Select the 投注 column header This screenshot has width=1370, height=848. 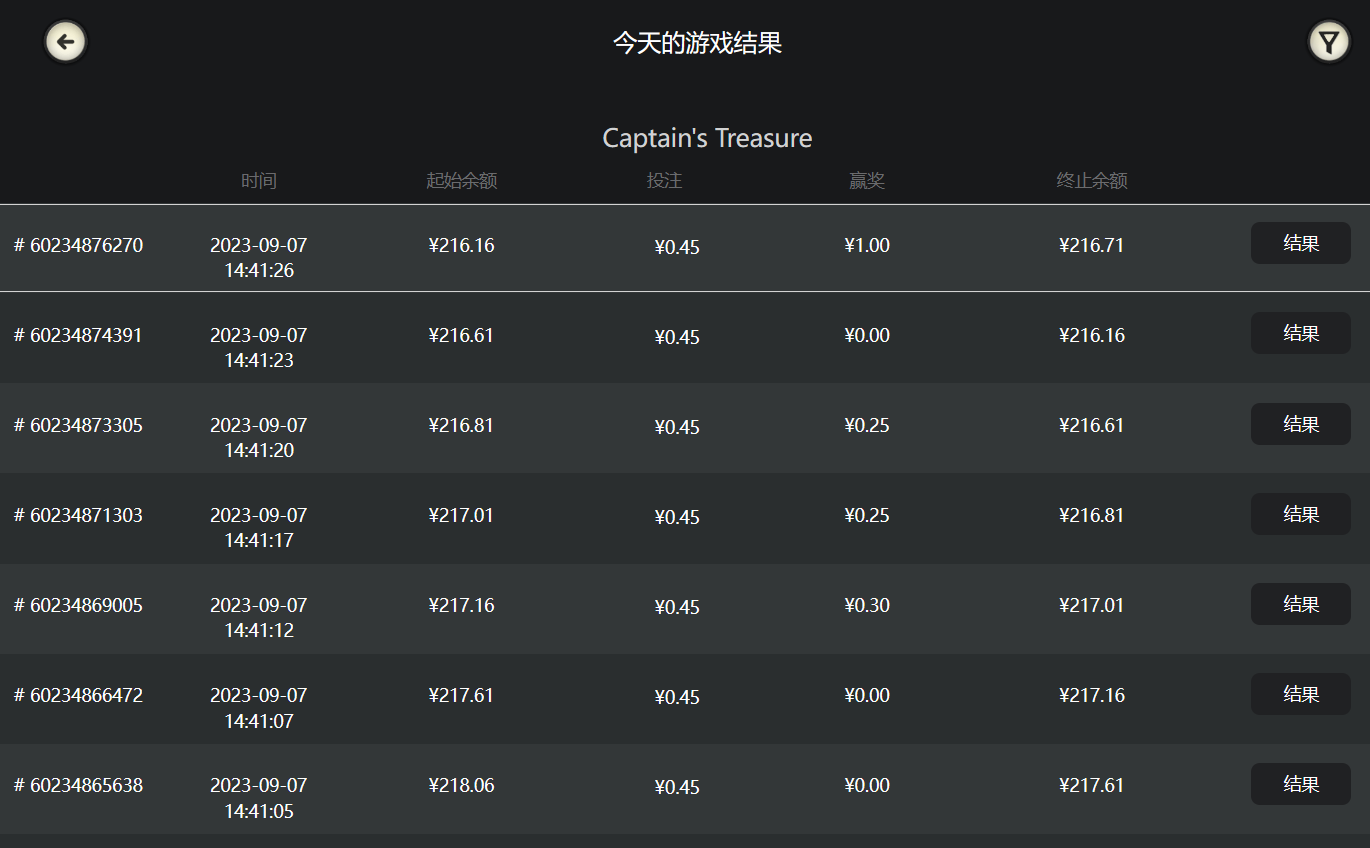664,181
